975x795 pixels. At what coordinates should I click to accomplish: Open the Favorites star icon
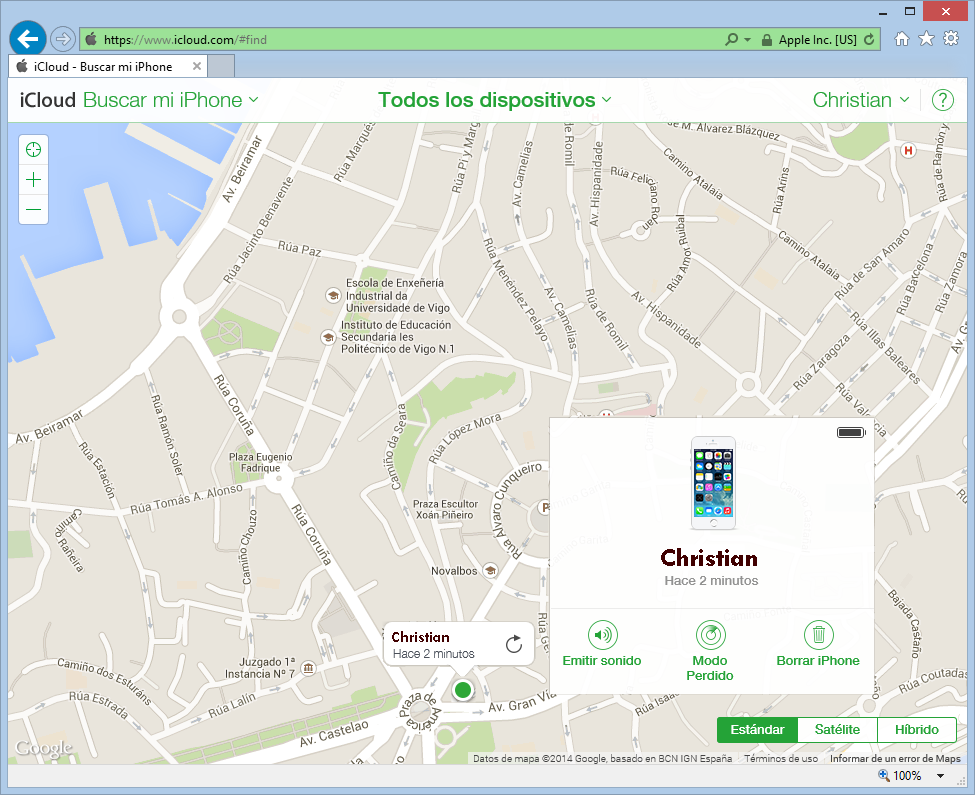(926, 39)
